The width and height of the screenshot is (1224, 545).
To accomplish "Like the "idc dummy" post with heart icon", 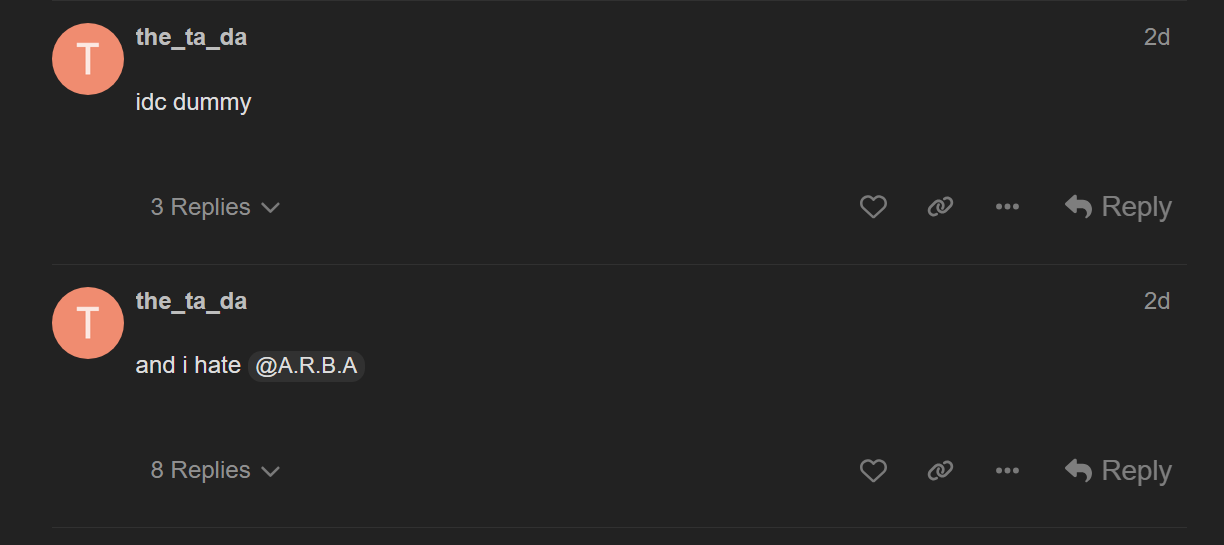I will pyautogui.click(x=873, y=207).
